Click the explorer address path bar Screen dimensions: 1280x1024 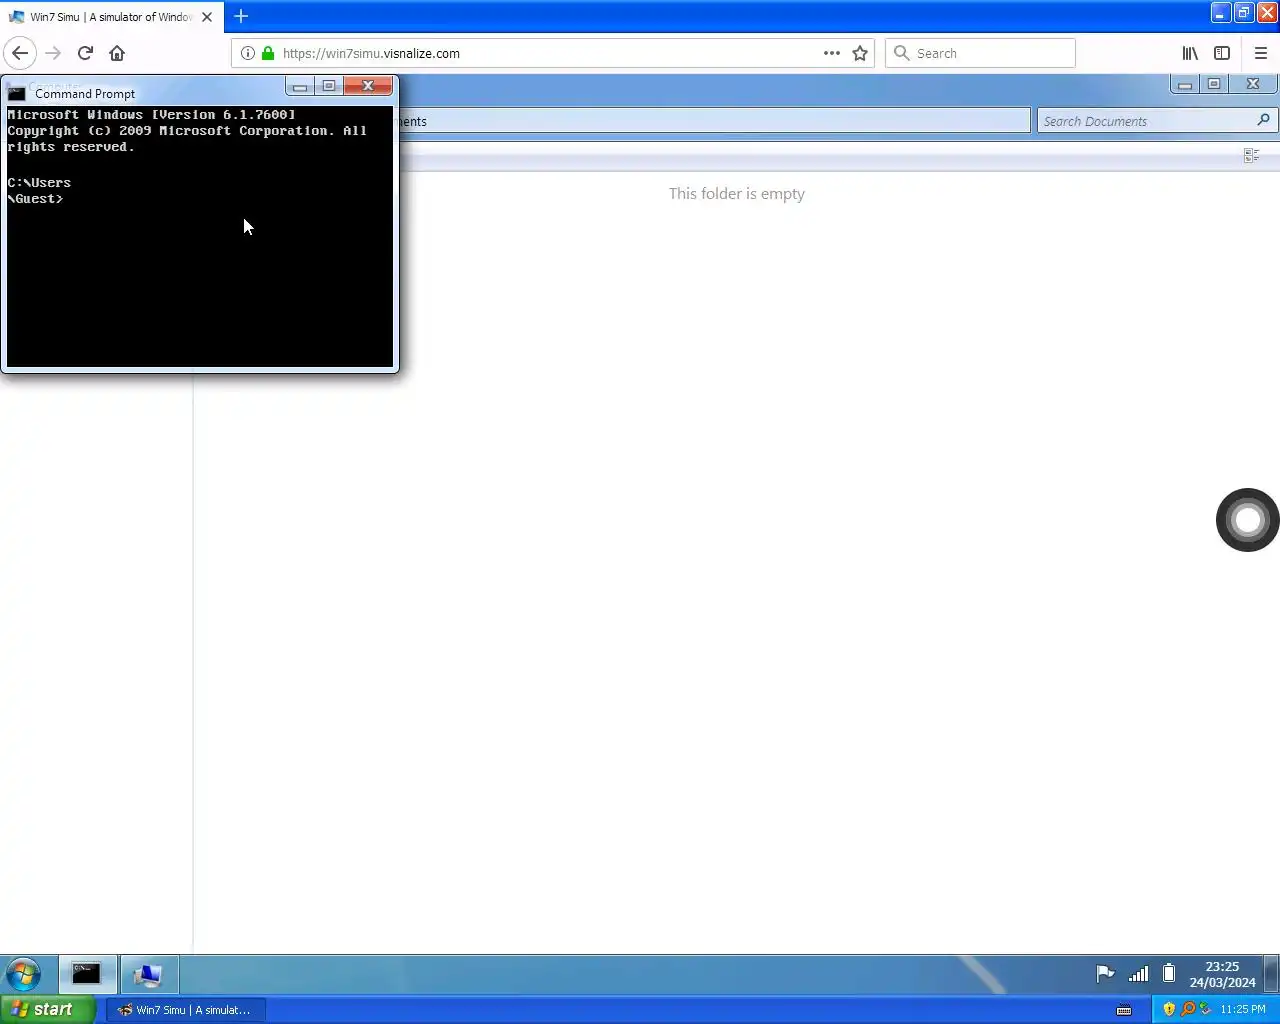click(714, 121)
